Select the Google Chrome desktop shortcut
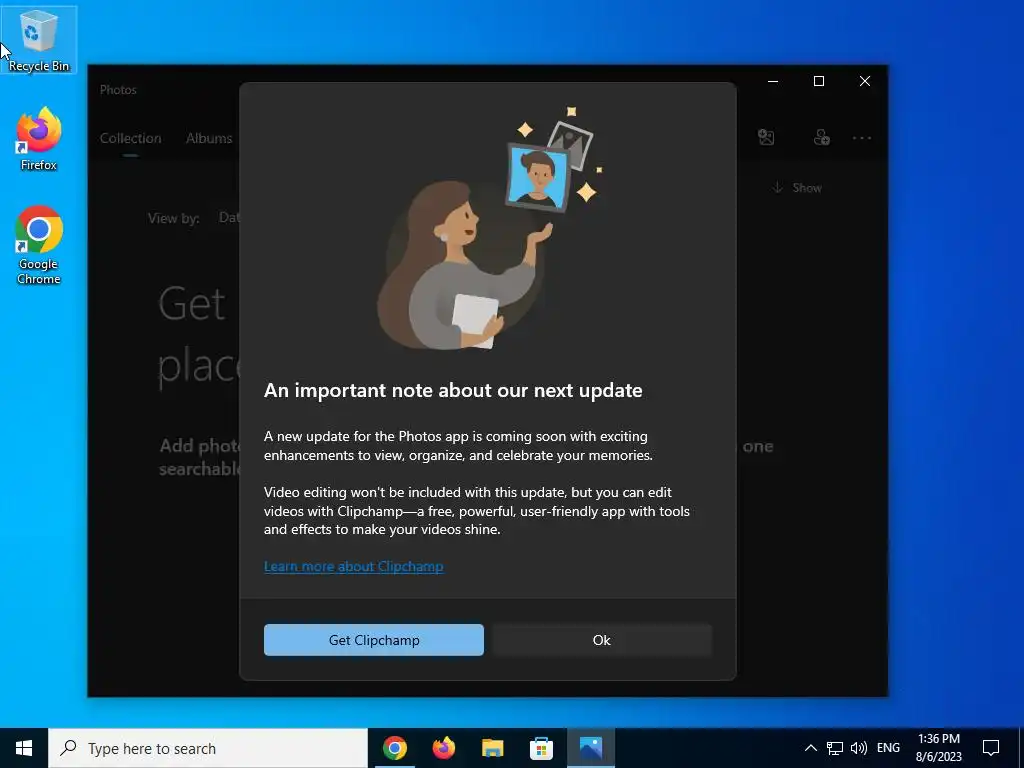Viewport: 1024px width, 768px height. pyautogui.click(x=39, y=245)
